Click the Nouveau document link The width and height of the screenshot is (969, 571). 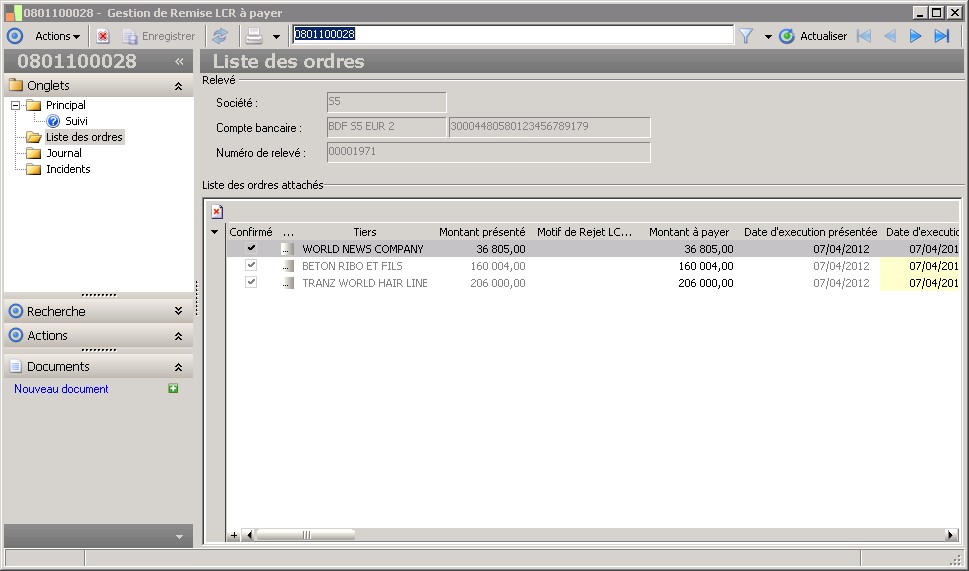click(x=61, y=389)
